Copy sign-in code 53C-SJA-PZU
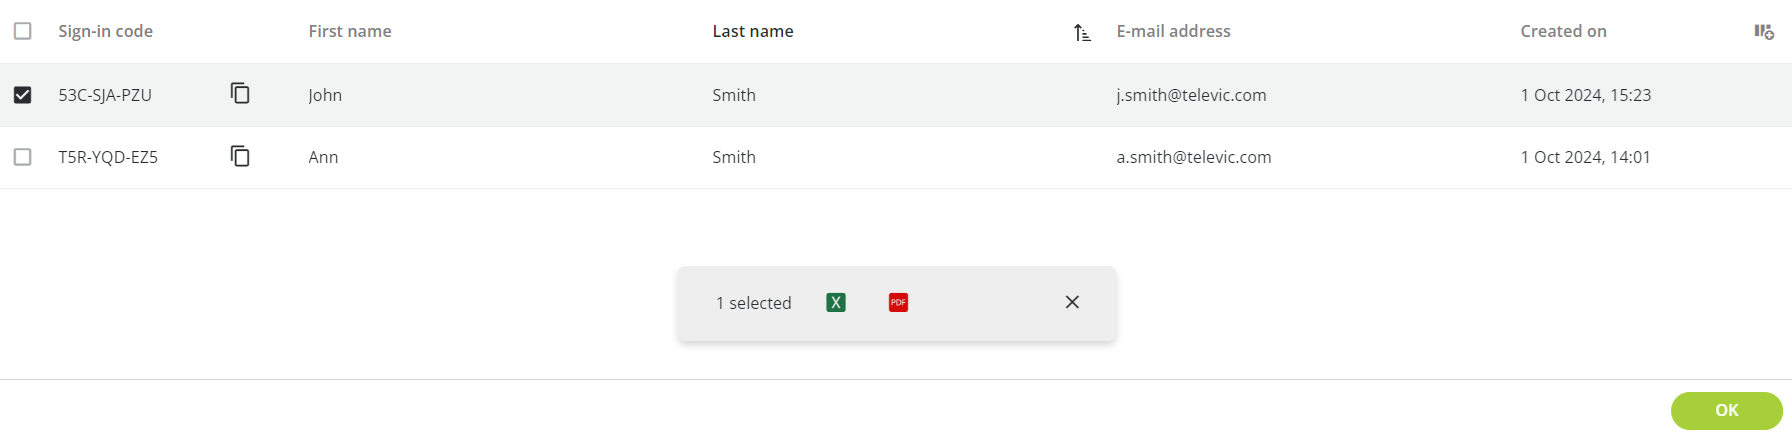This screenshot has height=433, width=1792. coord(240,94)
